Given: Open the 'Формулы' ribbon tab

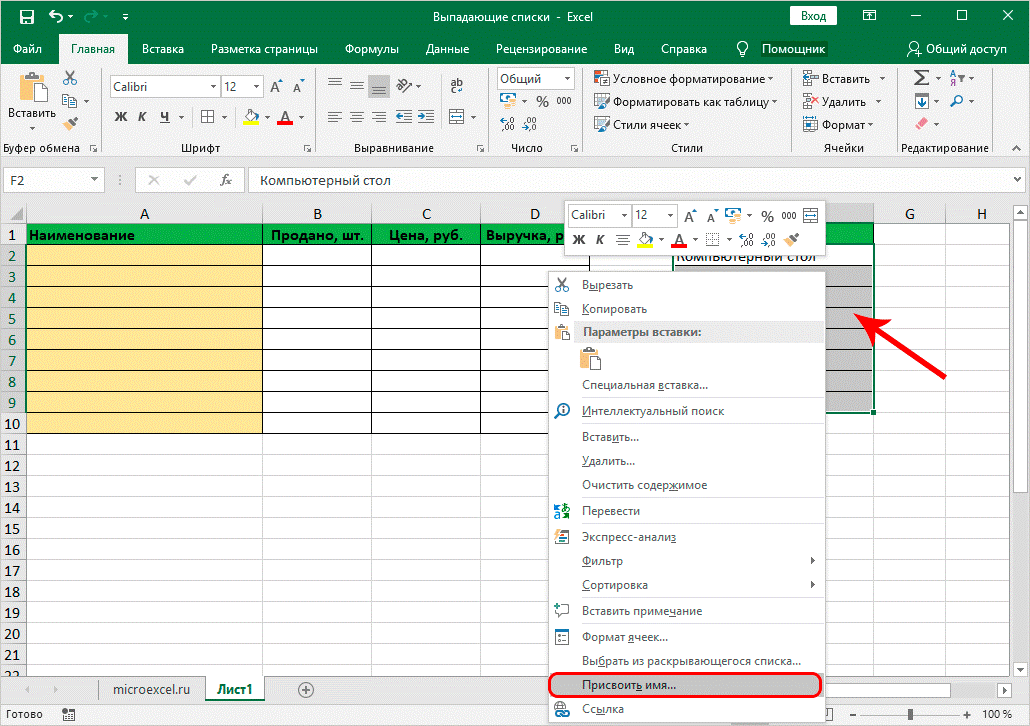Looking at the screenshot, I should [x=371, y=49].
